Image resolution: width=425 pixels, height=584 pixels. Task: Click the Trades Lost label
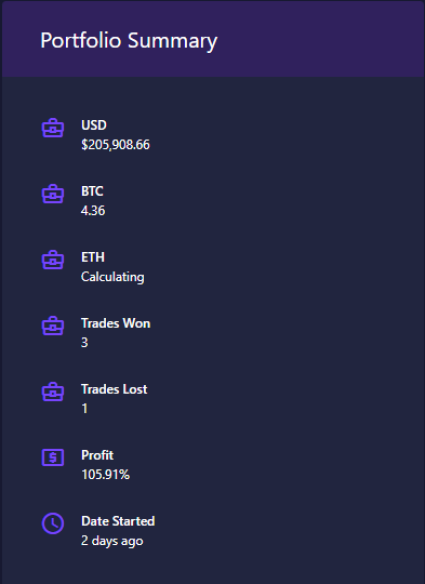pos(114,389)
